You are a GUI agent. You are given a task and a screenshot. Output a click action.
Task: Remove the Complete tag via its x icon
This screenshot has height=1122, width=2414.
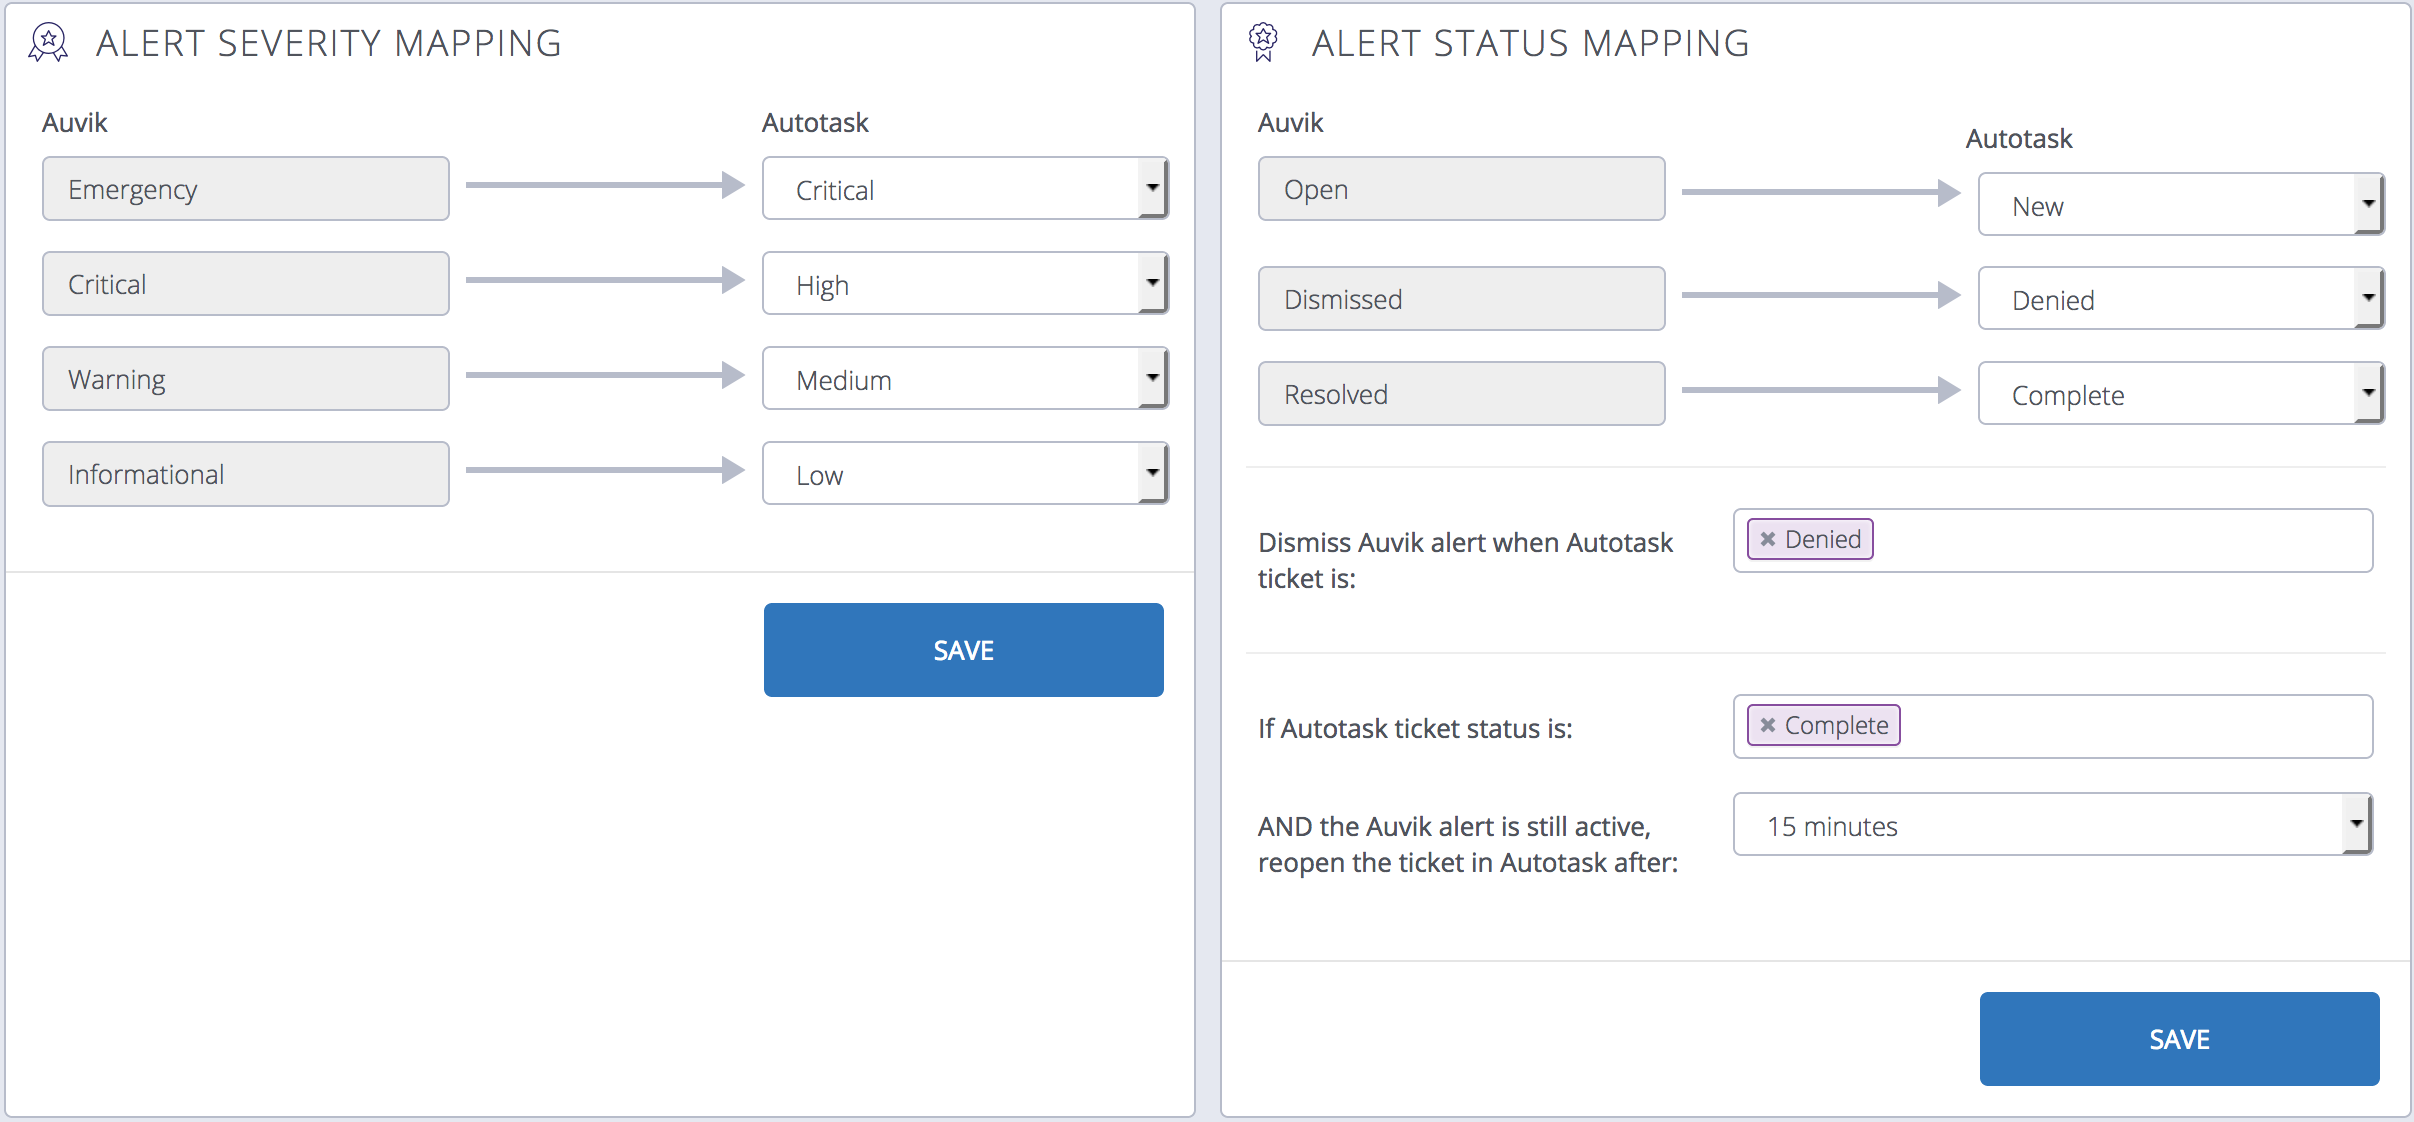(1767, 725)
